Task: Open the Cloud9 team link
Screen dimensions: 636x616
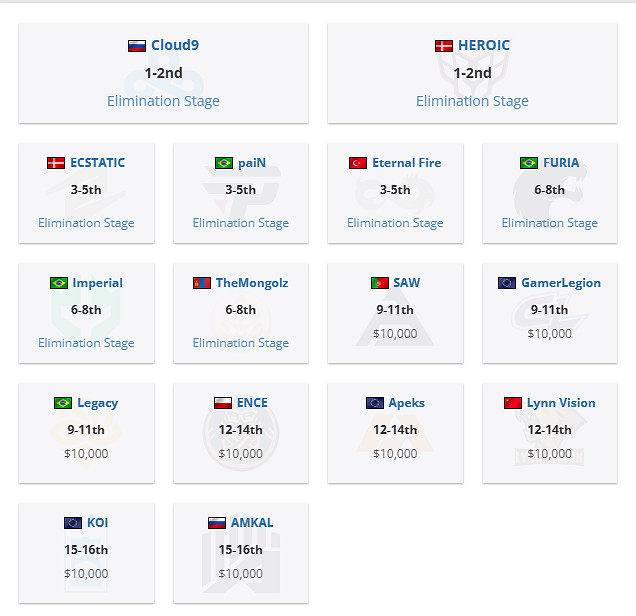Action: click(175, 45)
